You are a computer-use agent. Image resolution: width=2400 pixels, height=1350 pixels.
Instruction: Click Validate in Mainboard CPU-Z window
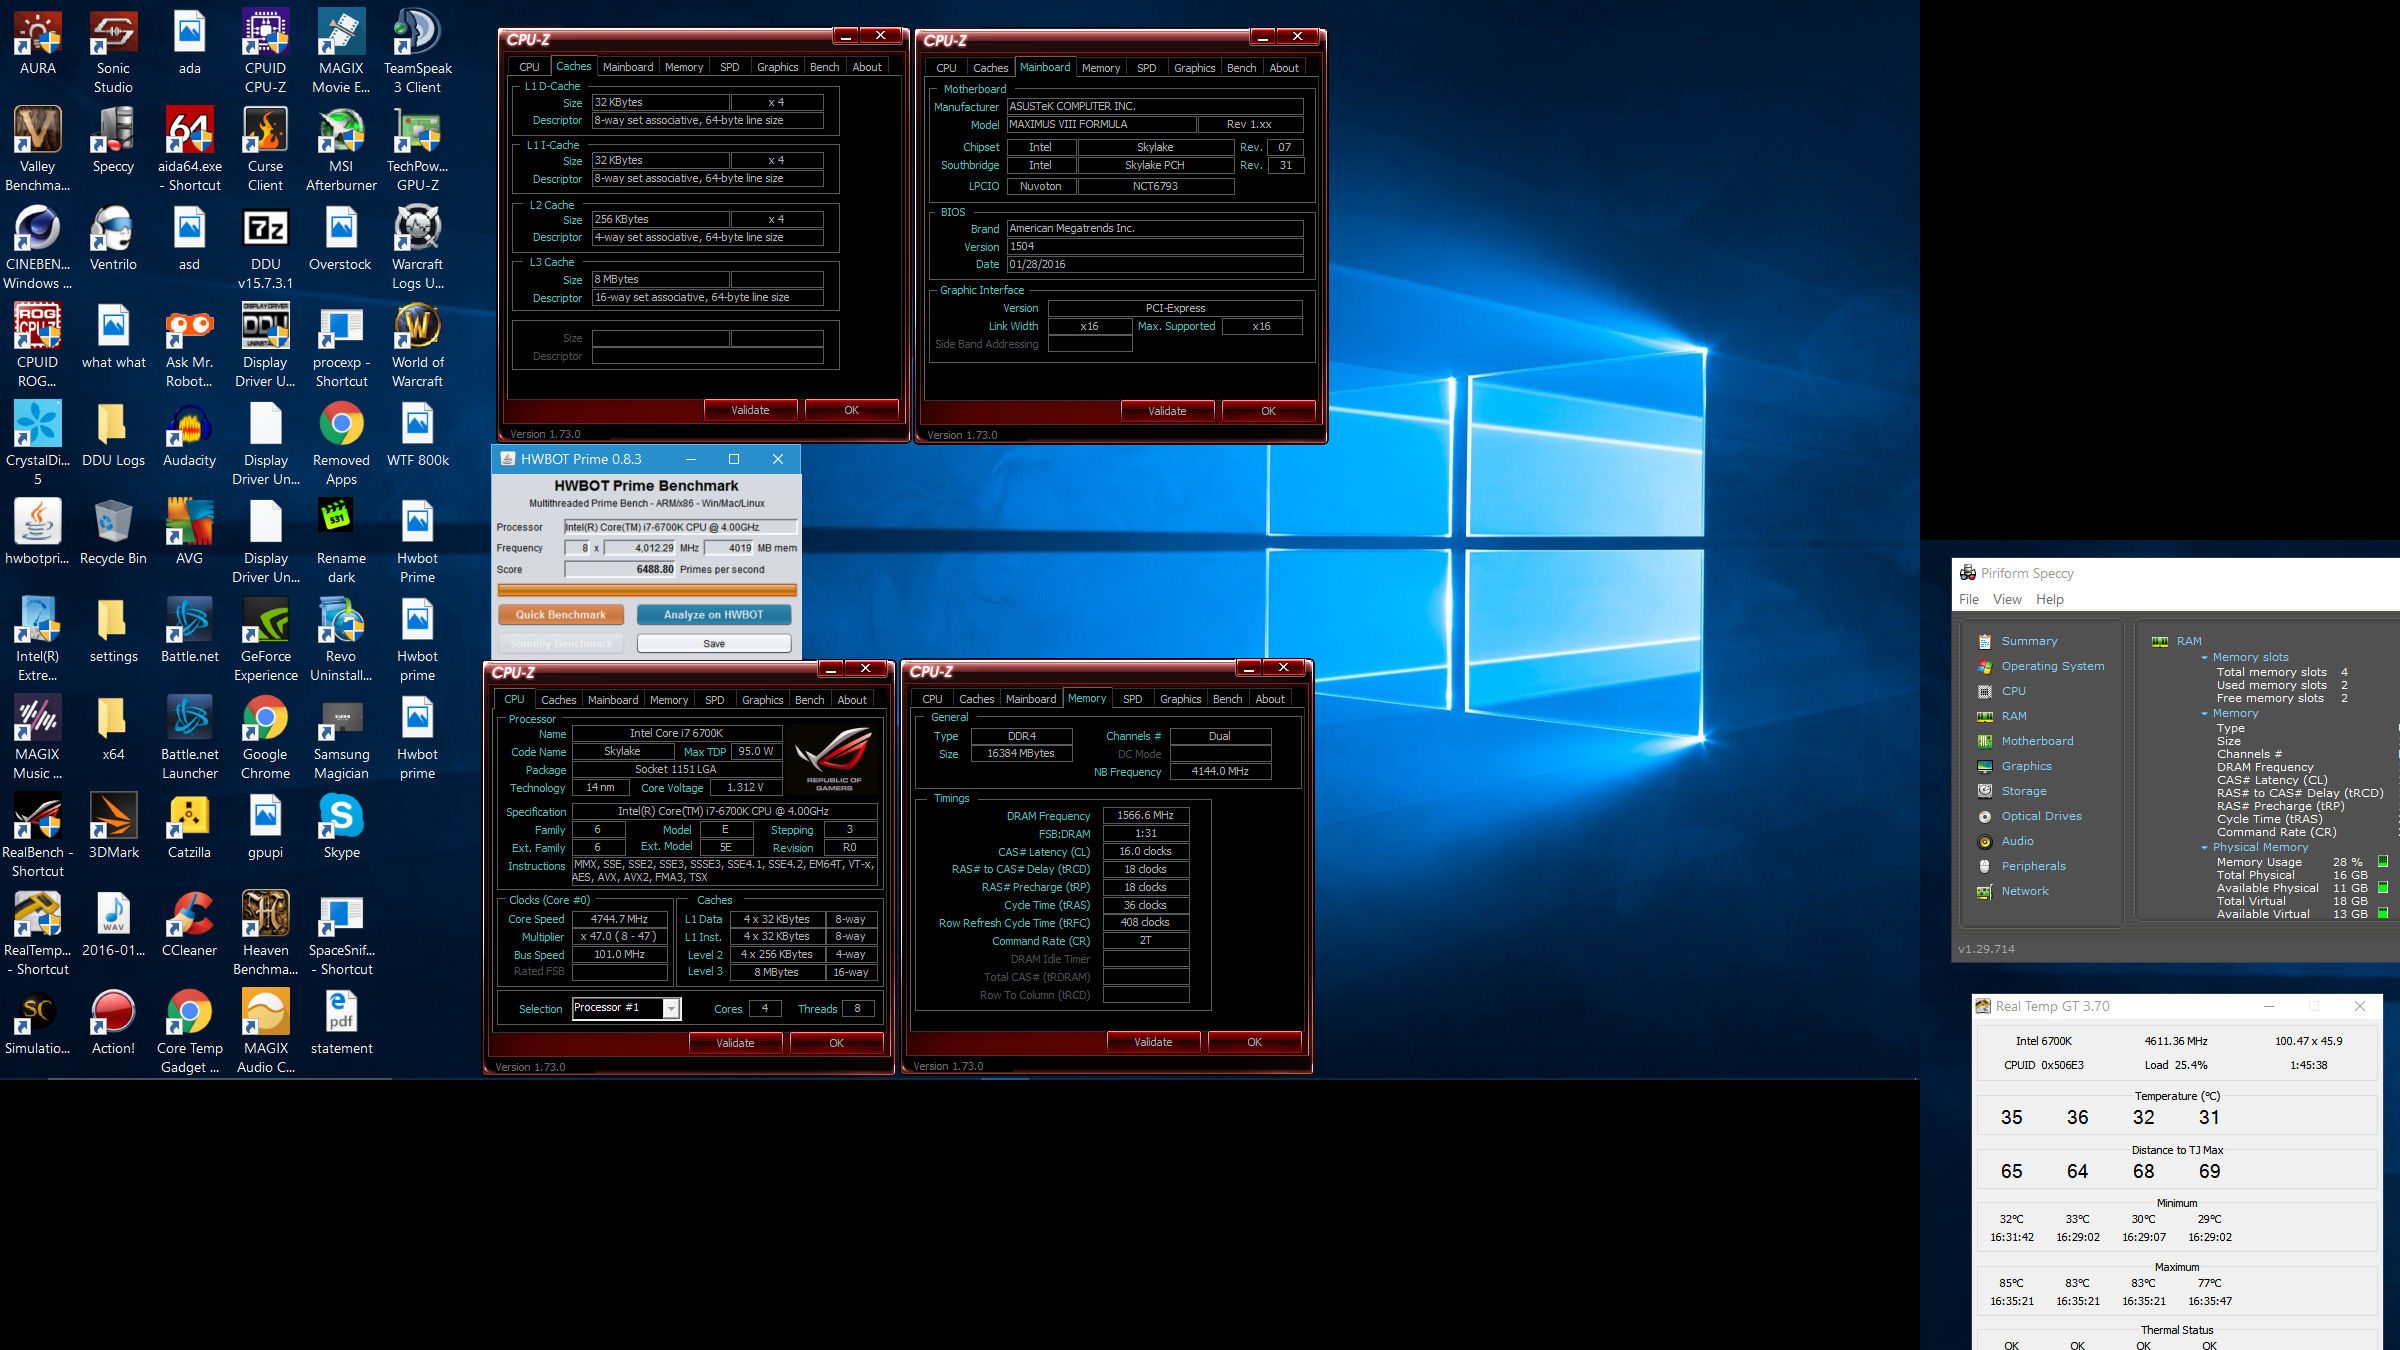(x=1167, y=411)
